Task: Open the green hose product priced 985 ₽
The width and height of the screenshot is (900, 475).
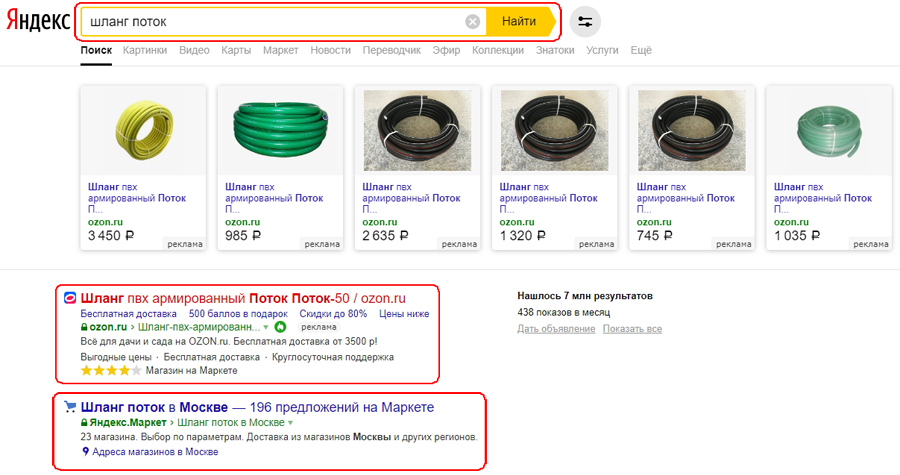Action: (x=281, y=168)
